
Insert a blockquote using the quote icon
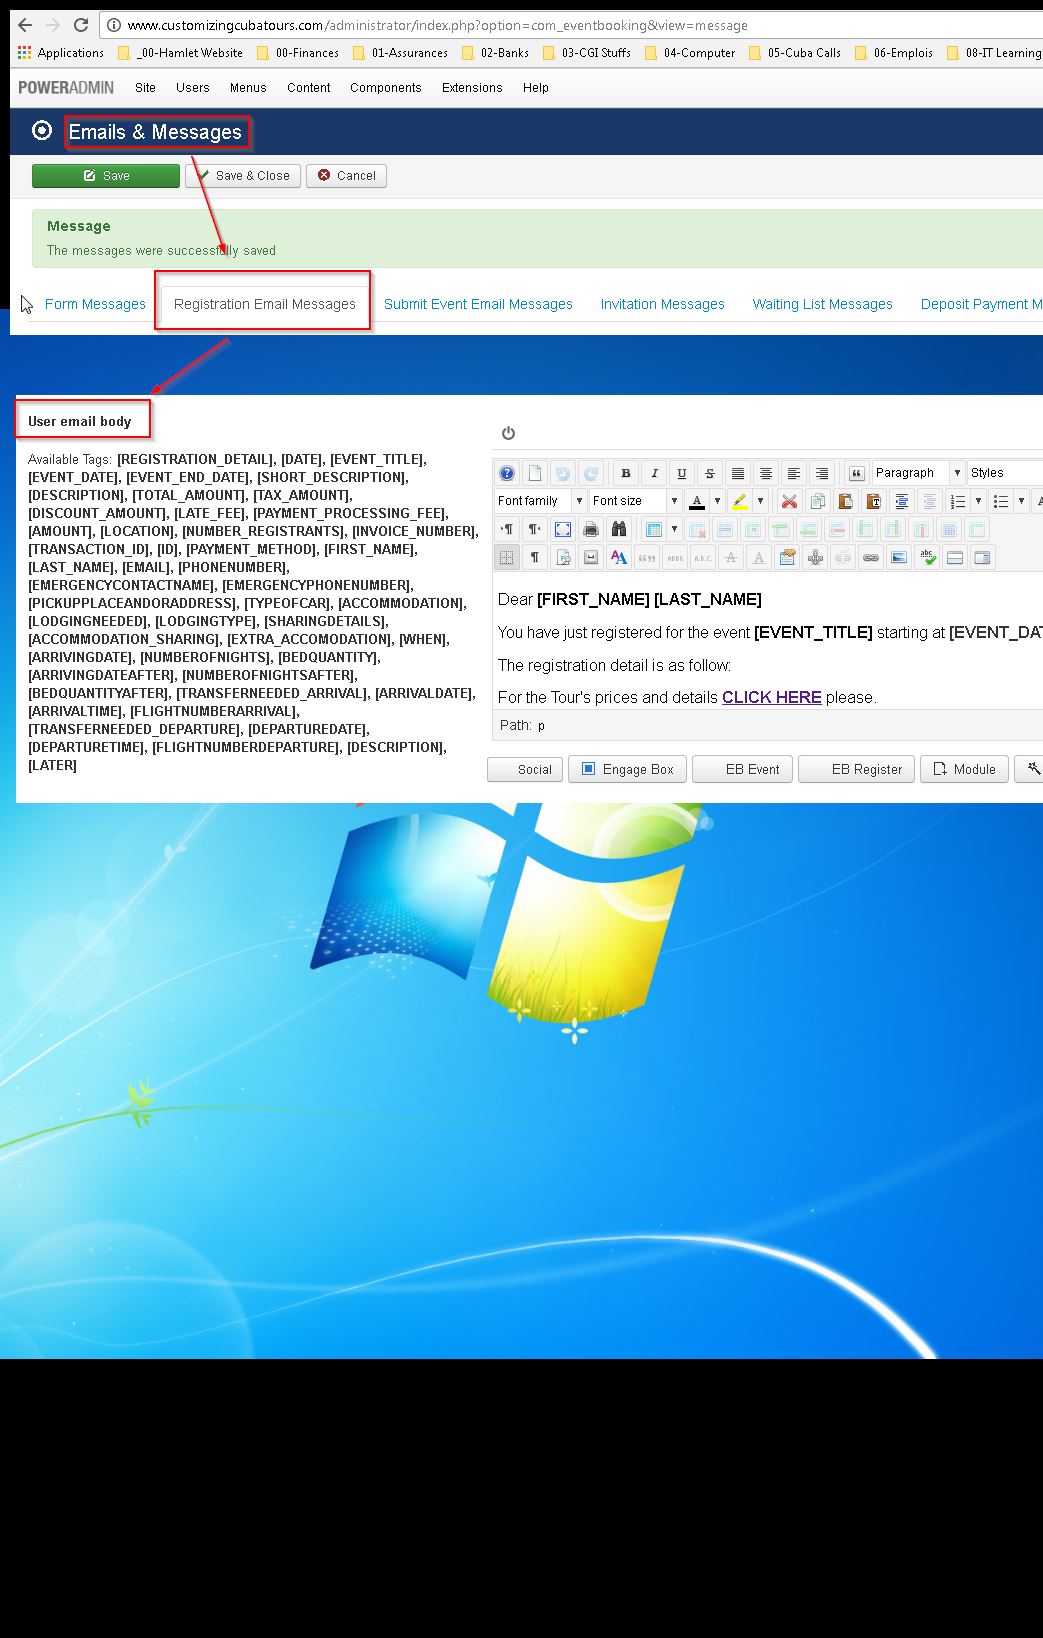tap(856, 474)
